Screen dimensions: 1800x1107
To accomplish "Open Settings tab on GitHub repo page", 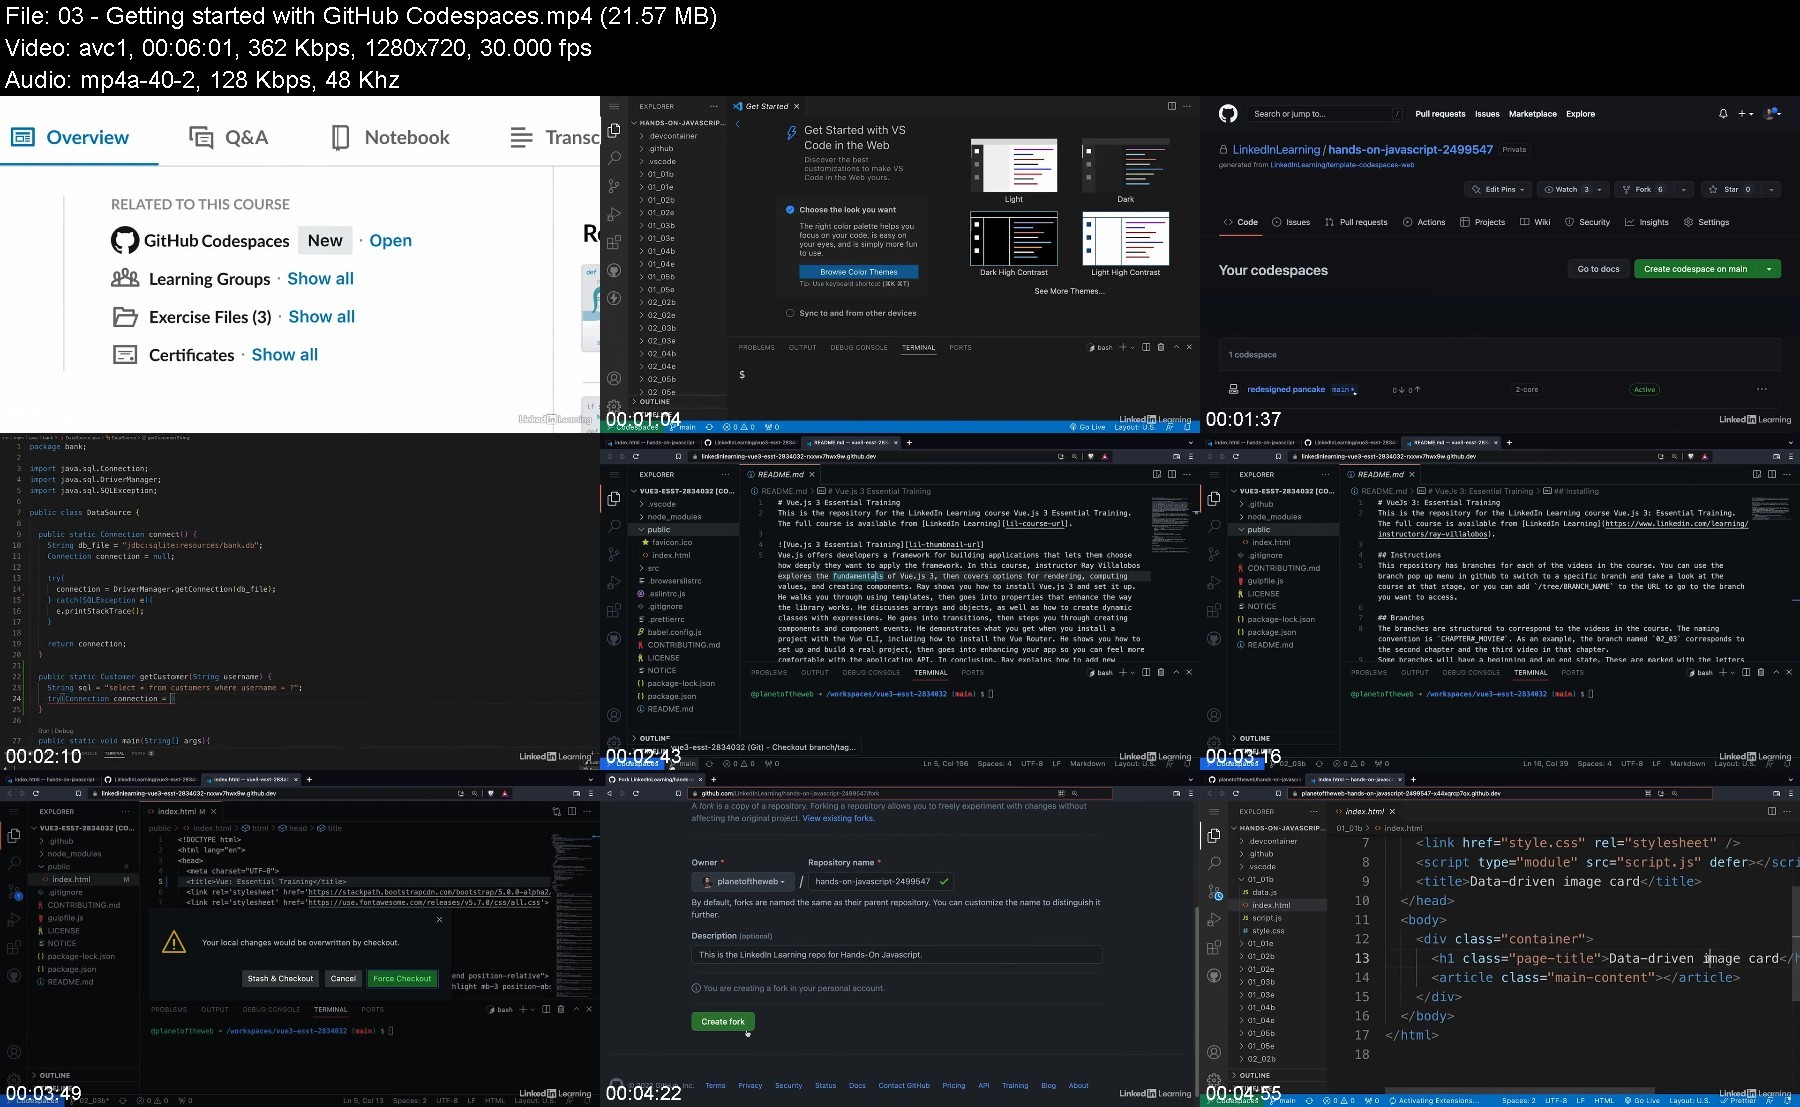I will pos(1706,222).
